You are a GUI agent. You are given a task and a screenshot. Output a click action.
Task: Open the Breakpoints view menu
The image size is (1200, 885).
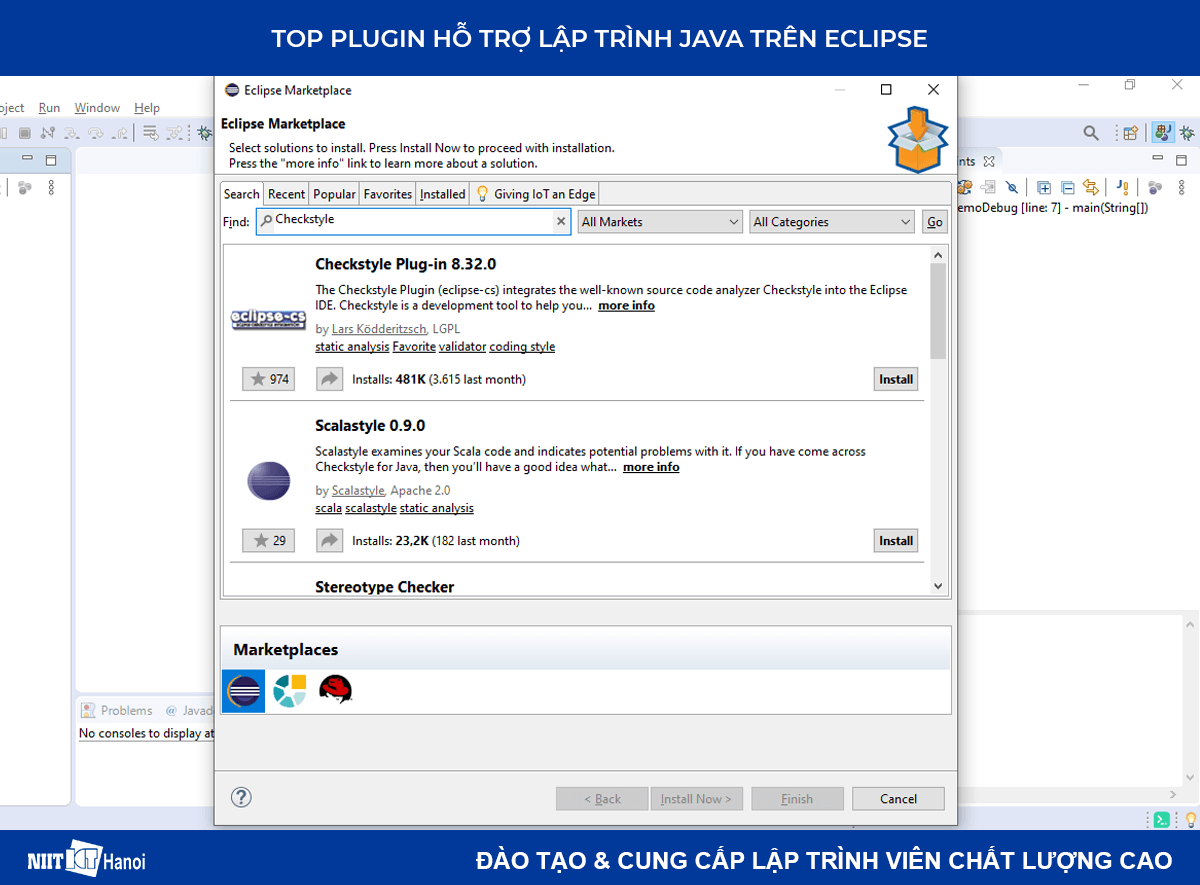1183,187
